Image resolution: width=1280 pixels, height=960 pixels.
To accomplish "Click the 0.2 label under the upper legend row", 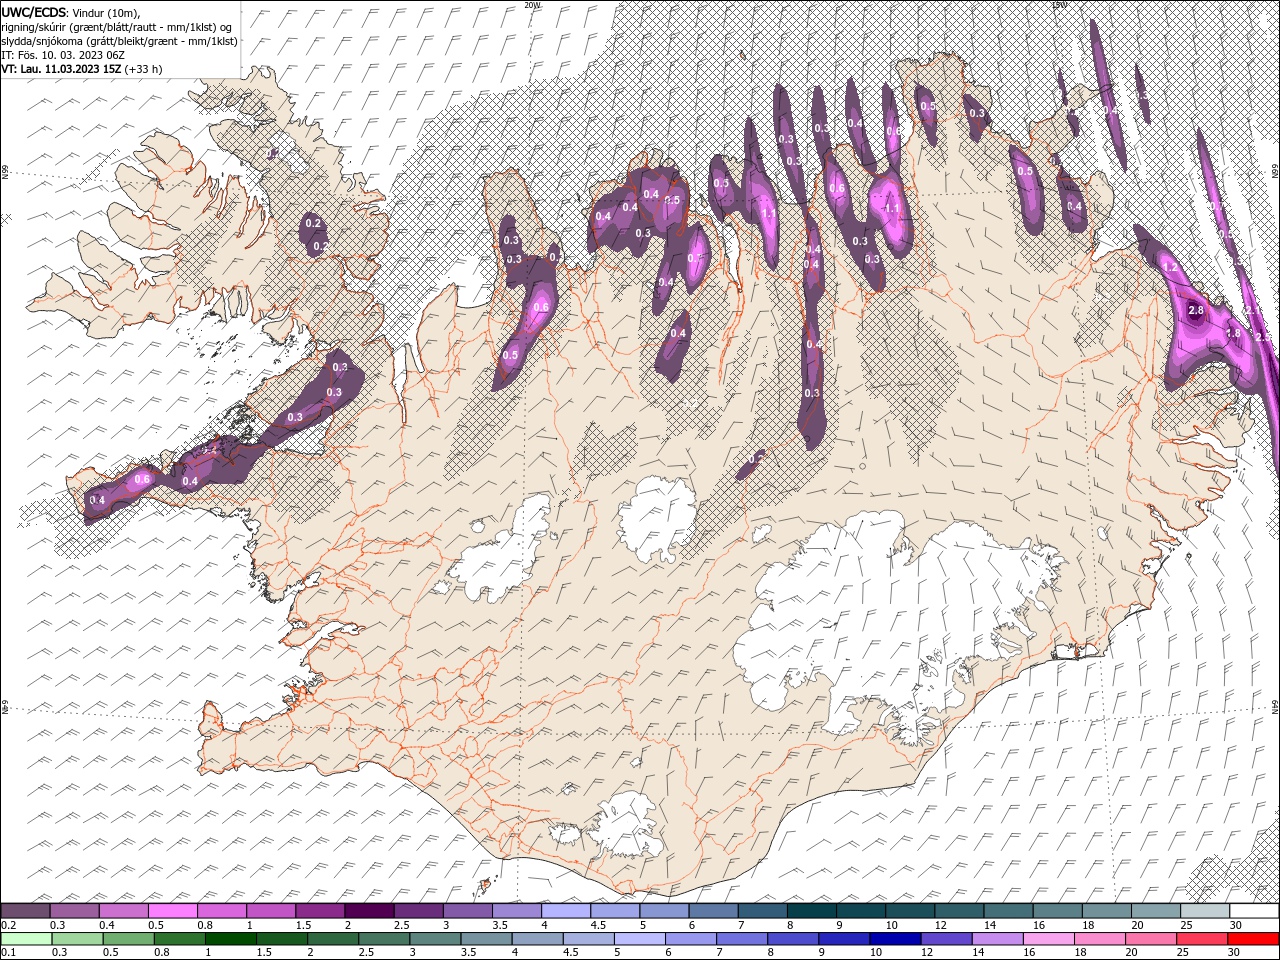I will 8,925.
